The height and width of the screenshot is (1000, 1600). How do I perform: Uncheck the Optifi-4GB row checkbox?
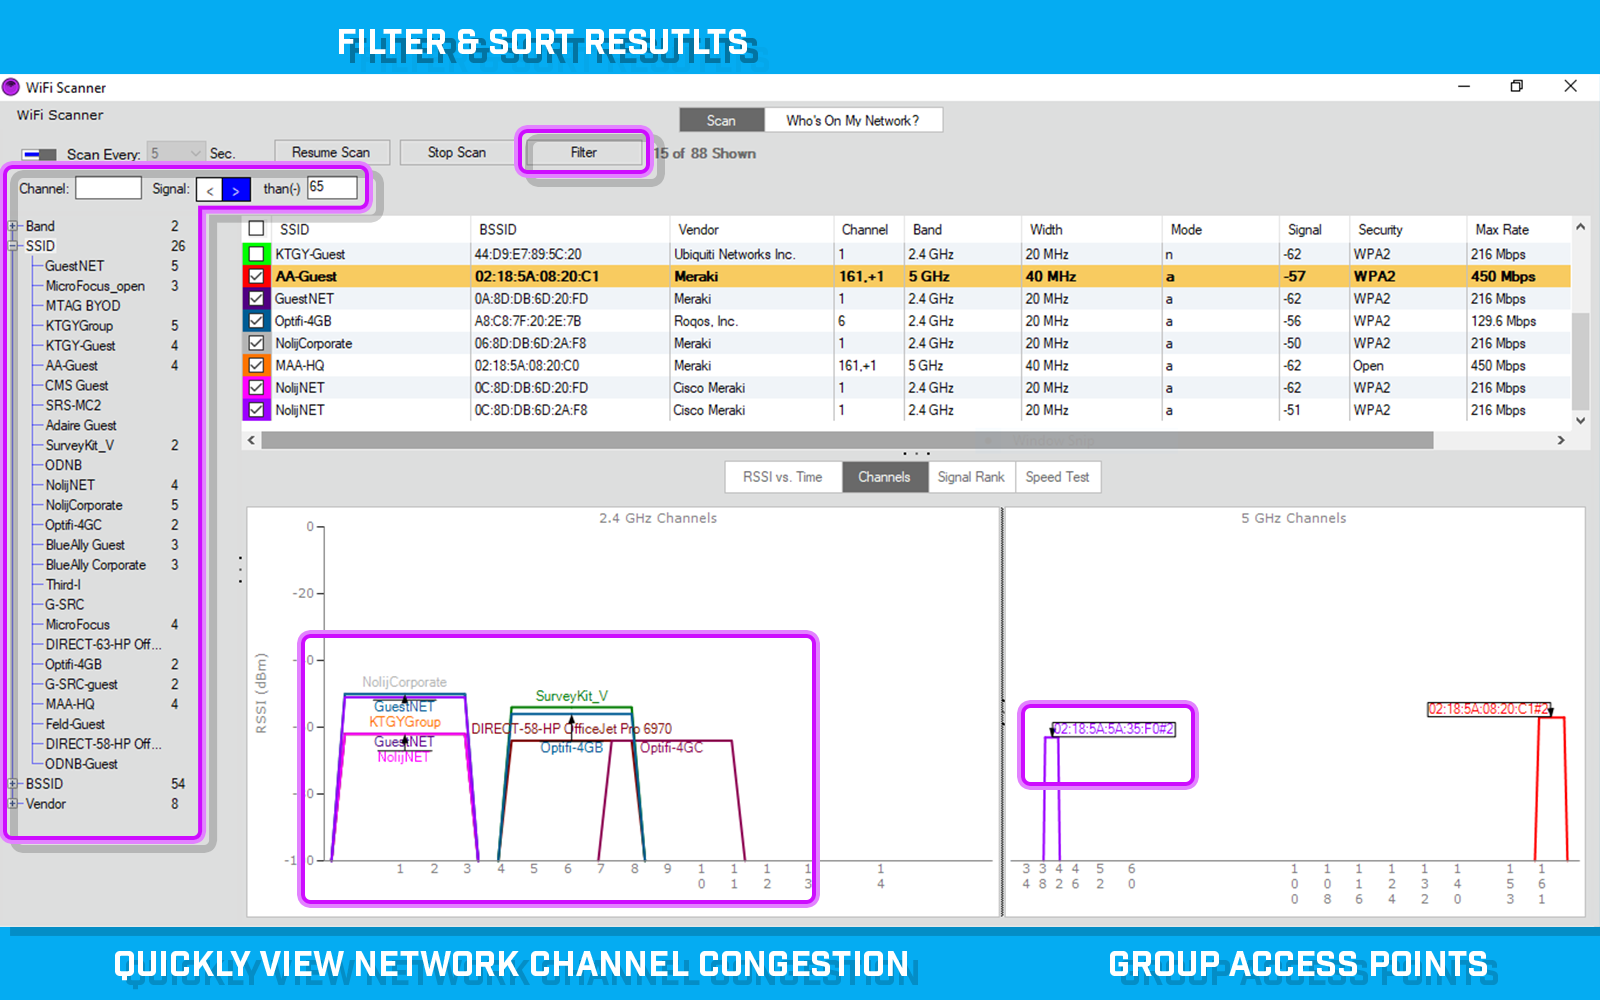[x=256, y=321]
